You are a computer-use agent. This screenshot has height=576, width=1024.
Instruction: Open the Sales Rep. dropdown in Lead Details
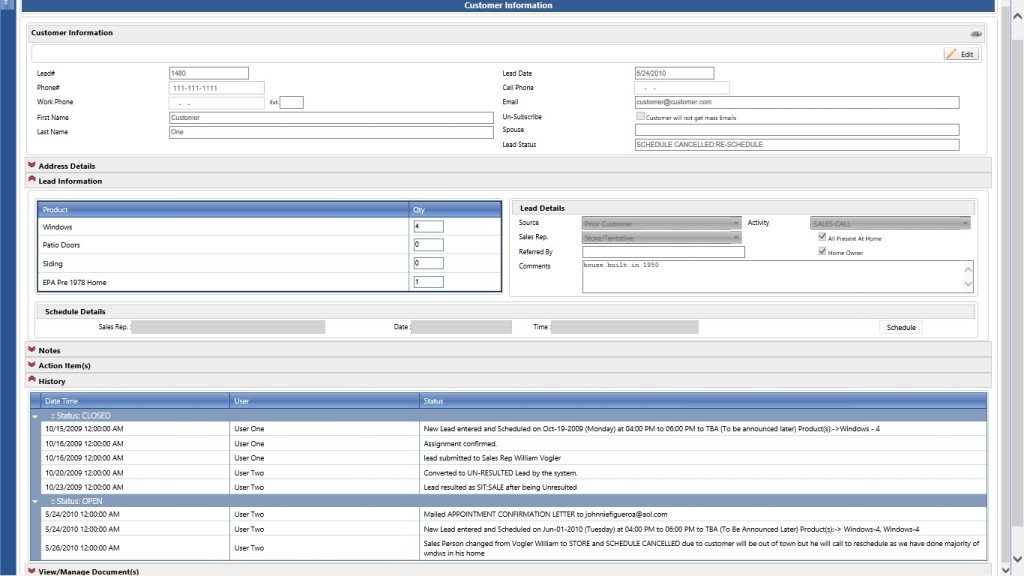[662, 238]
